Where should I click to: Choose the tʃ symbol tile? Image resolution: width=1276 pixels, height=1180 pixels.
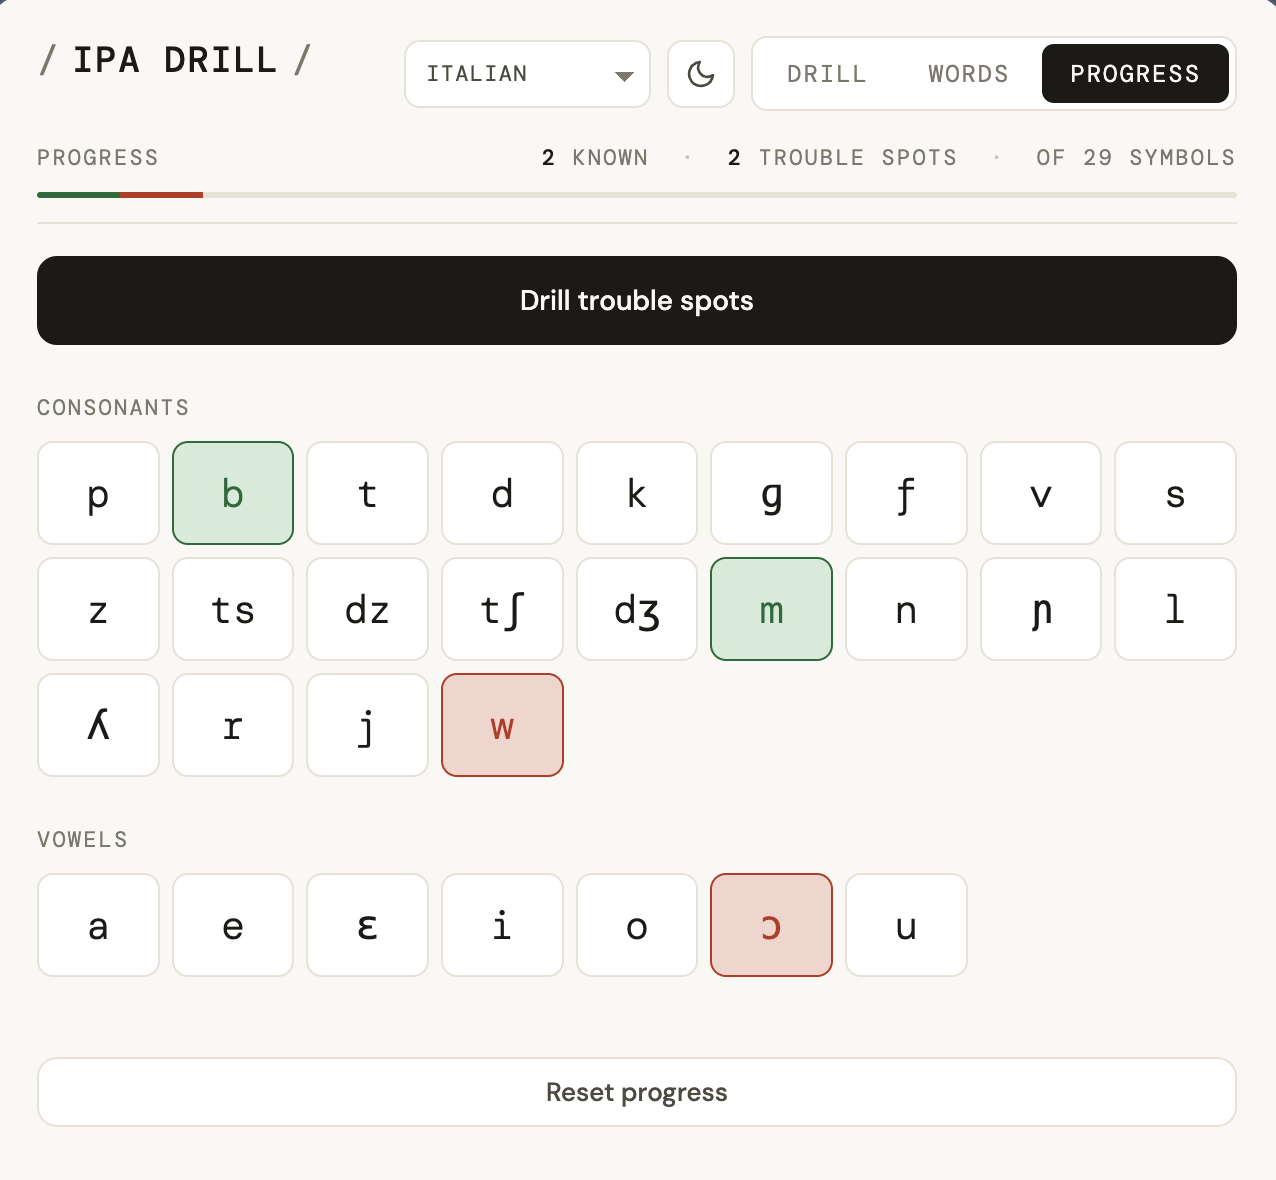(502, 609)
